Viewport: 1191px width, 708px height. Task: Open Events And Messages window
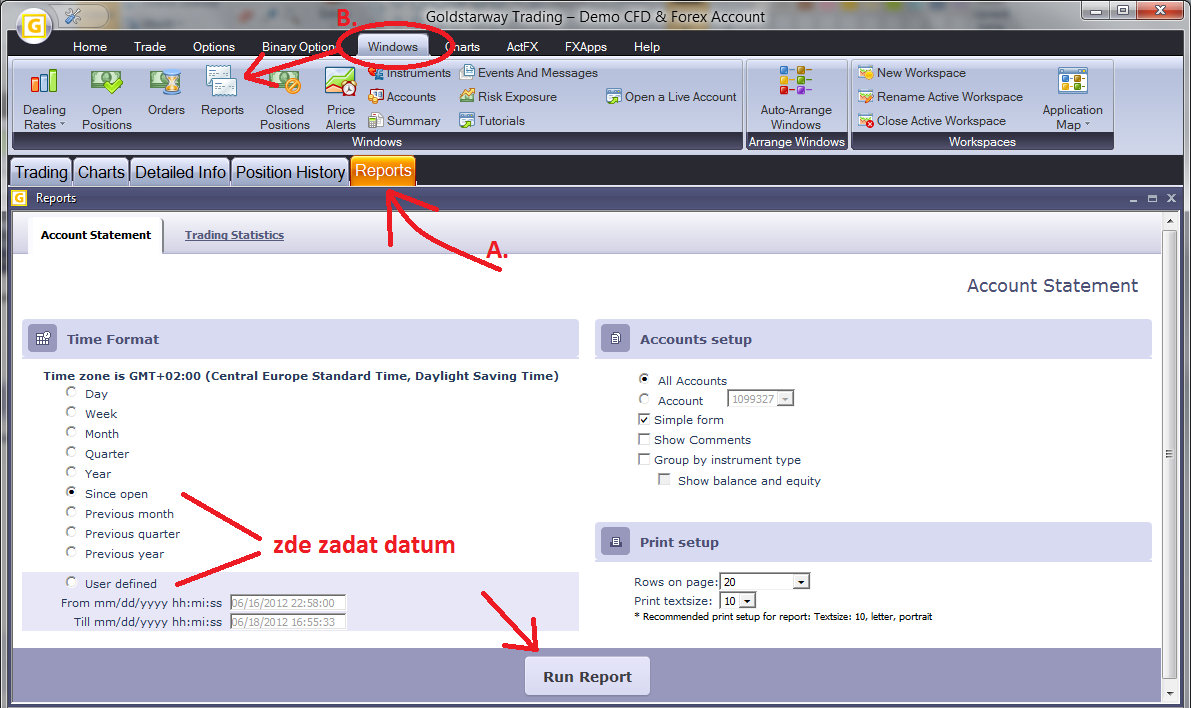[529, 73]
